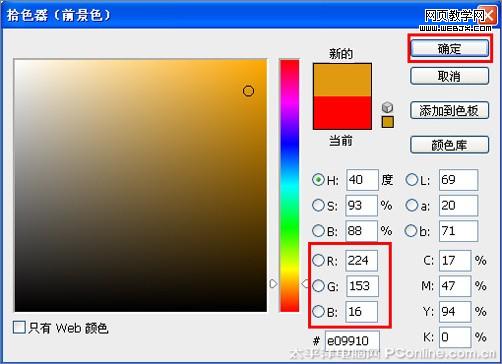Click the 确定 button

point(449,49)
